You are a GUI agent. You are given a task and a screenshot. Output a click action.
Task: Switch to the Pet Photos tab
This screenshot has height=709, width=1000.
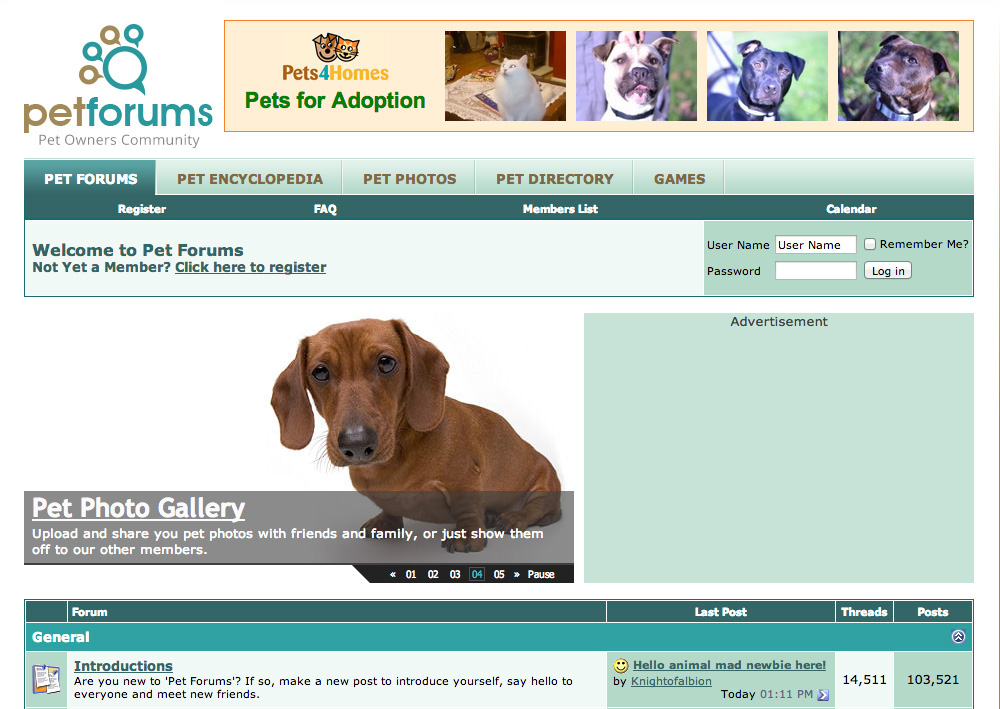coord(409,179)
